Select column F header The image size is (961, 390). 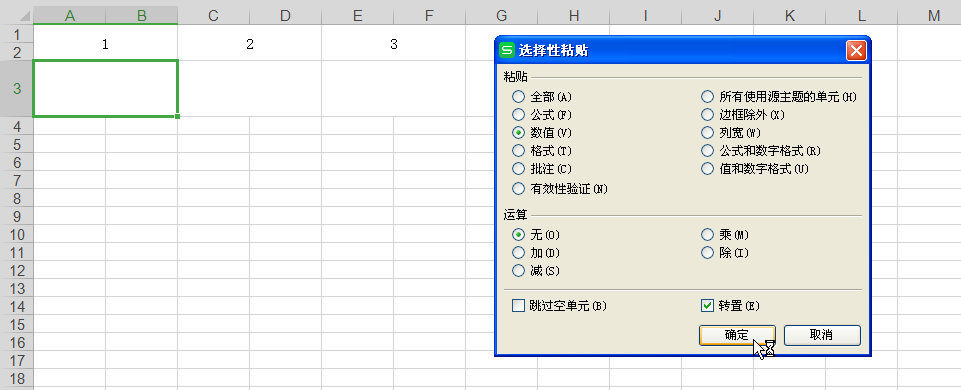(x=430, y=16)
